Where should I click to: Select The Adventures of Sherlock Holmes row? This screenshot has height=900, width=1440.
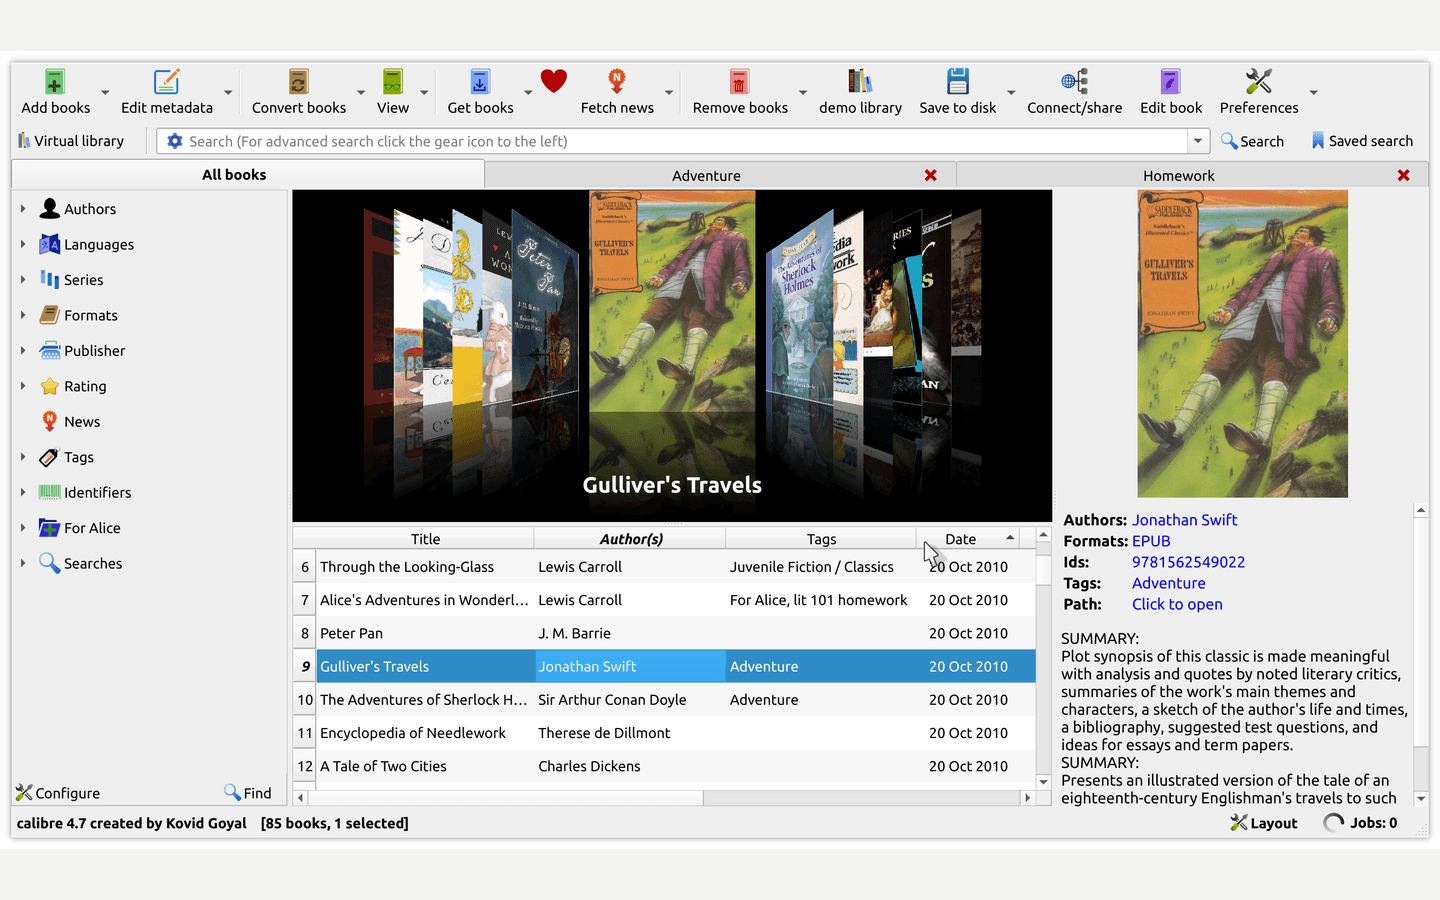(x=665, y=700)
